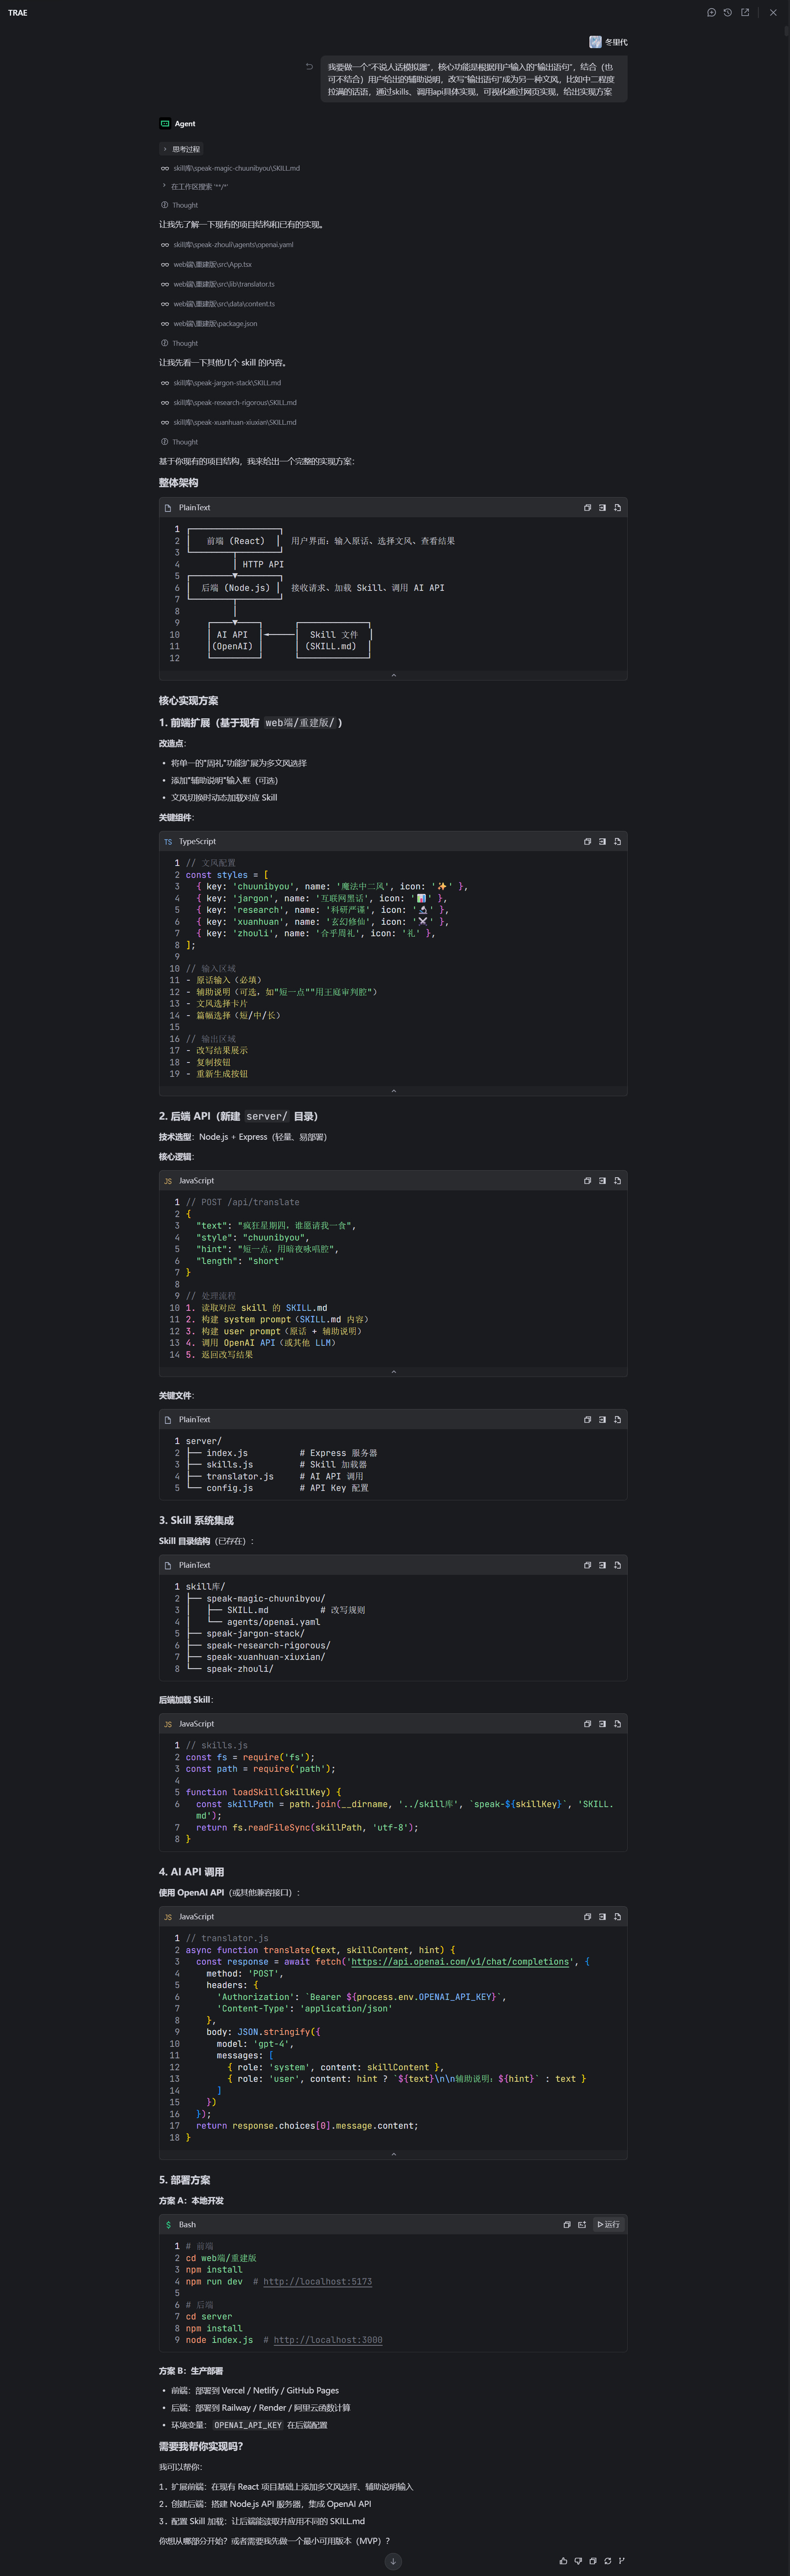This screenshot has width=790, height=2576.
Task: Insert TypeScript code block into editor
Action: click(x=602, y=842)
